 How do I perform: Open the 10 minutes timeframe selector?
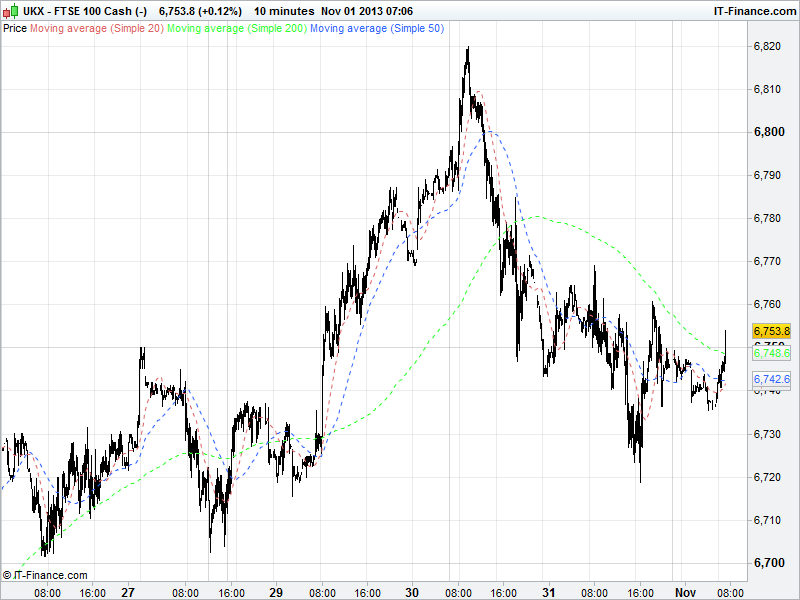tap(282, 11)
